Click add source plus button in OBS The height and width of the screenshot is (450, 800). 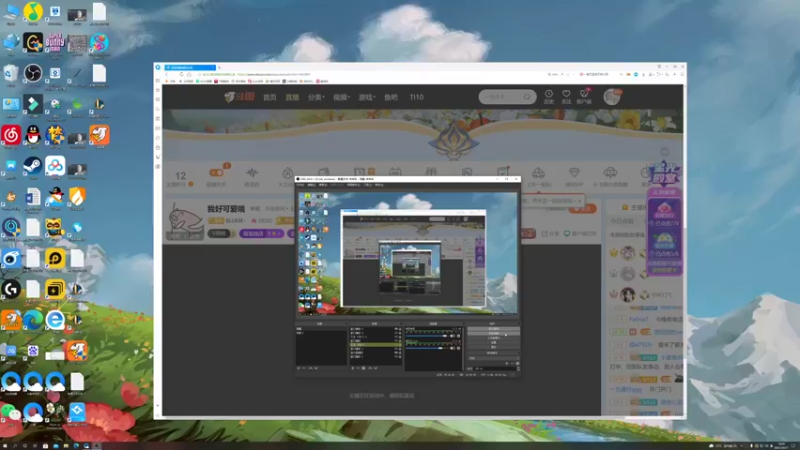(x=353, y=368)
